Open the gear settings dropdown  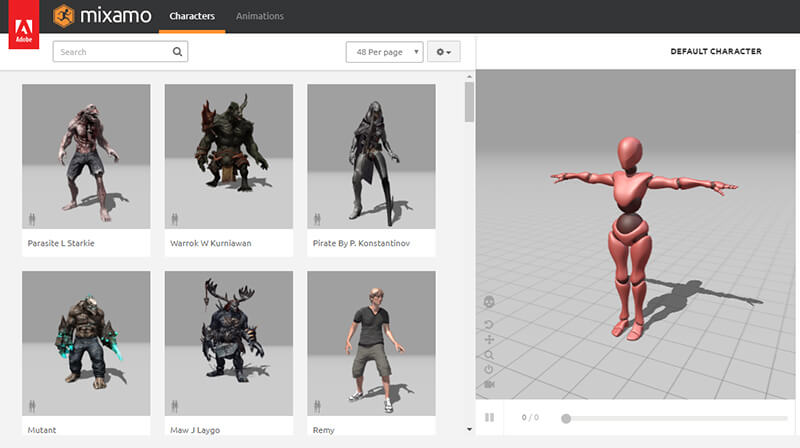(x=443, y=52)
